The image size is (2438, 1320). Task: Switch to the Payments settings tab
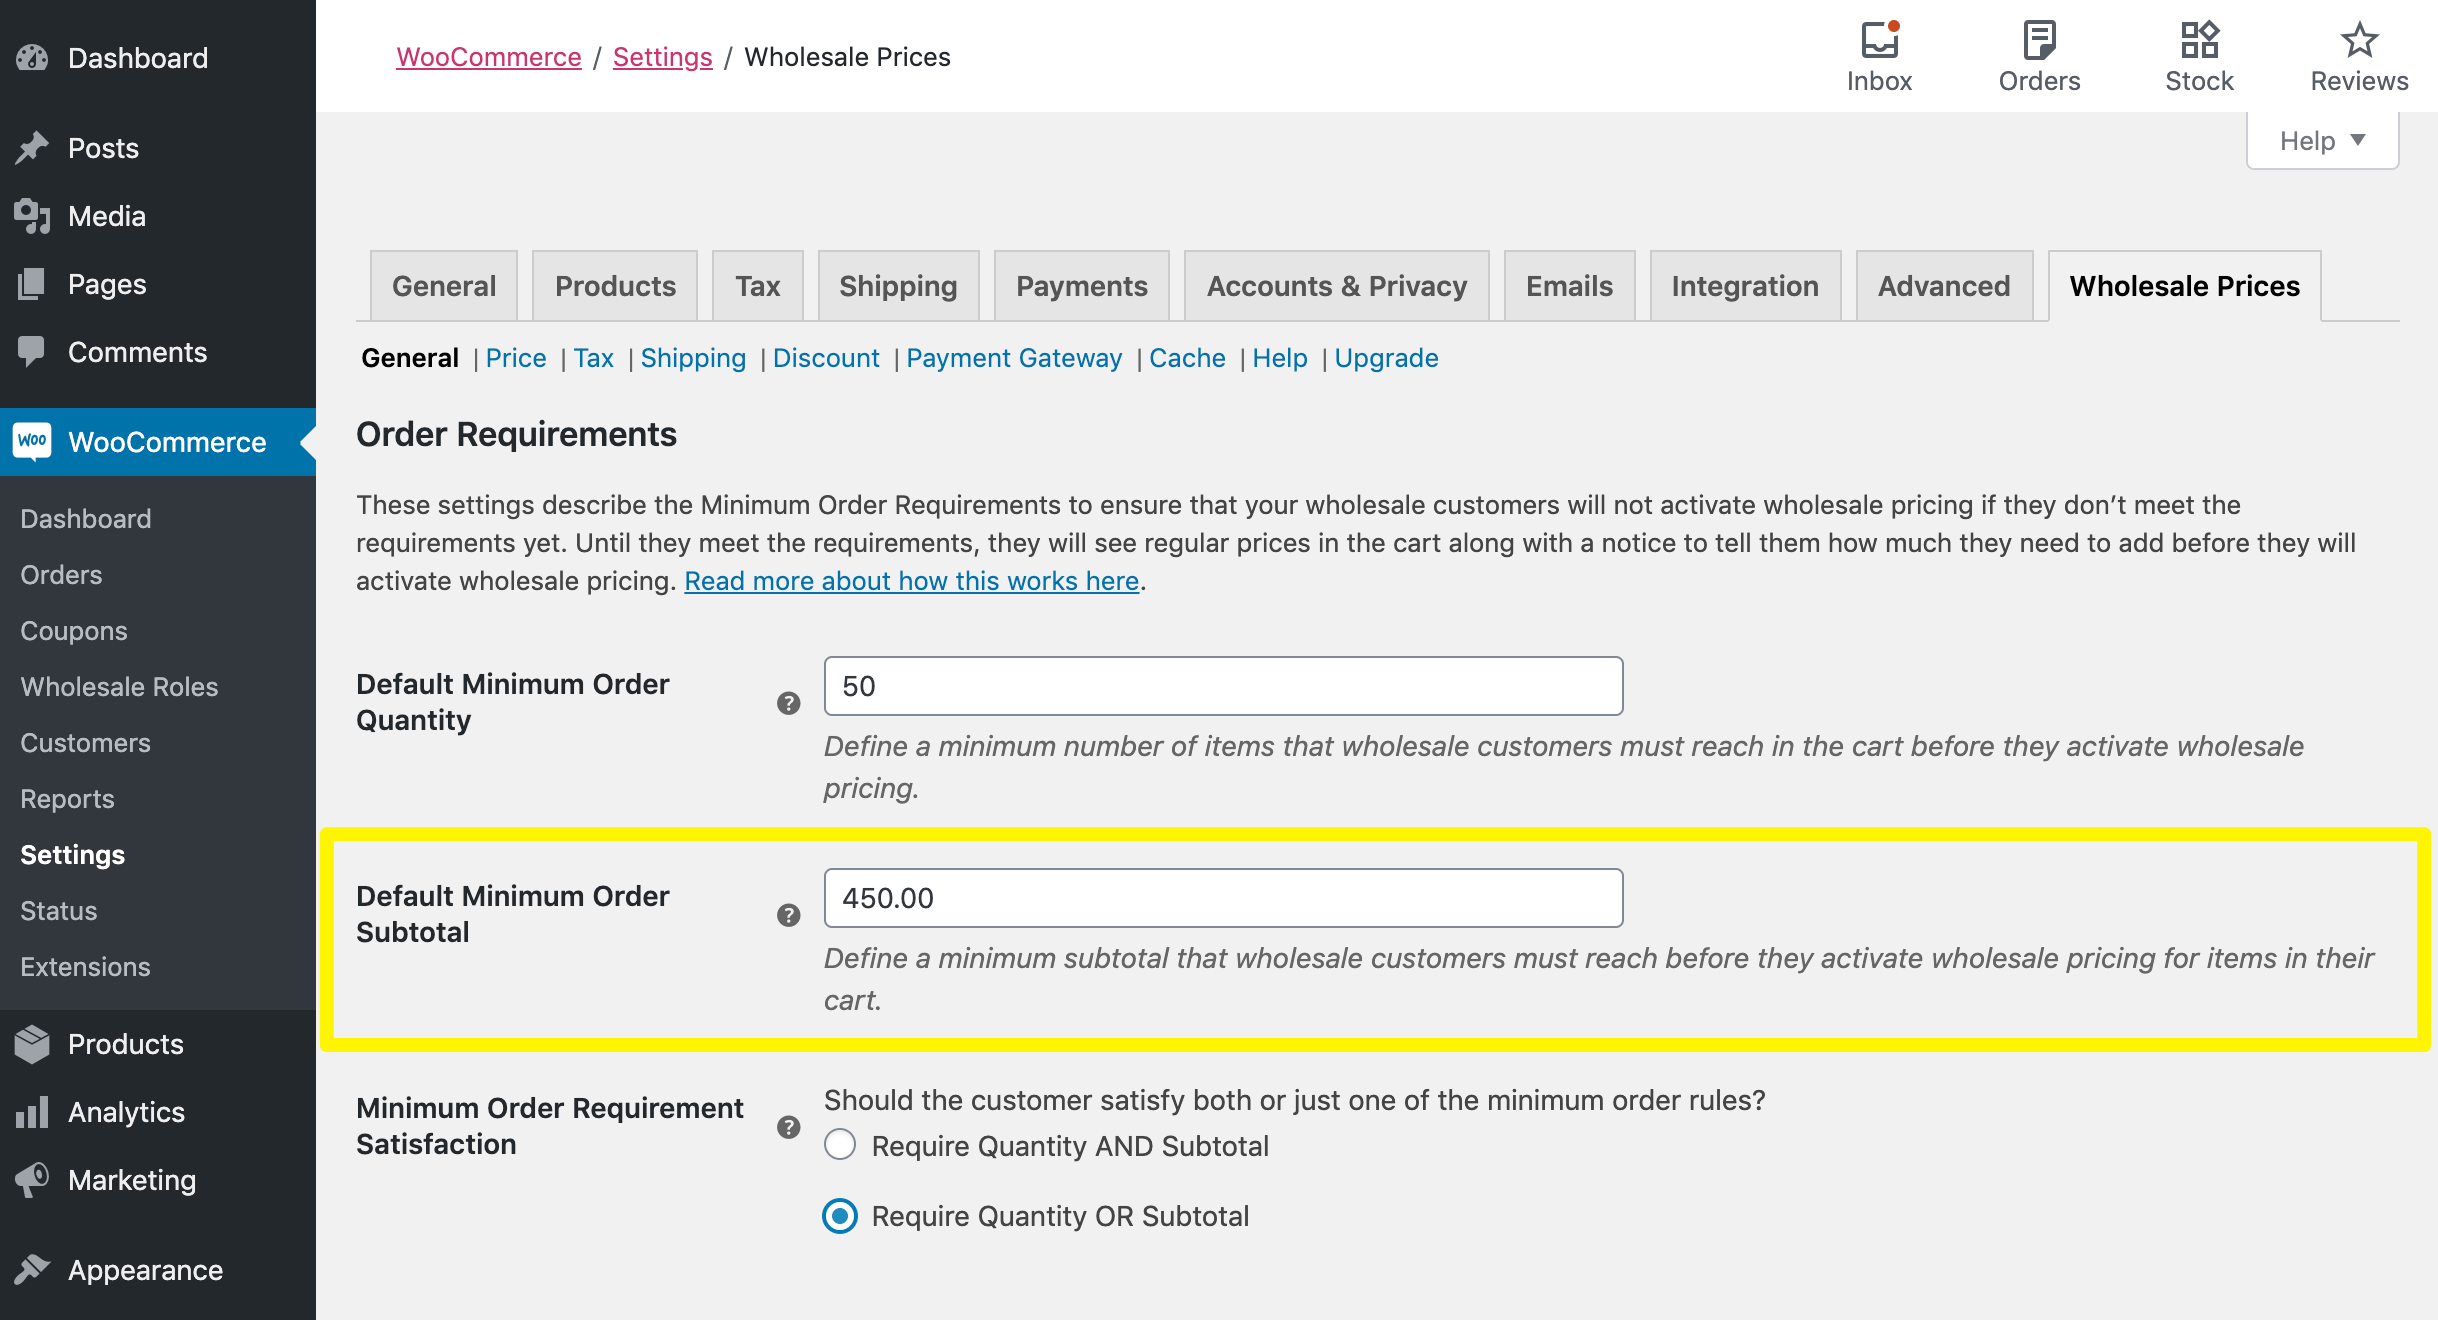point(1082,286)
